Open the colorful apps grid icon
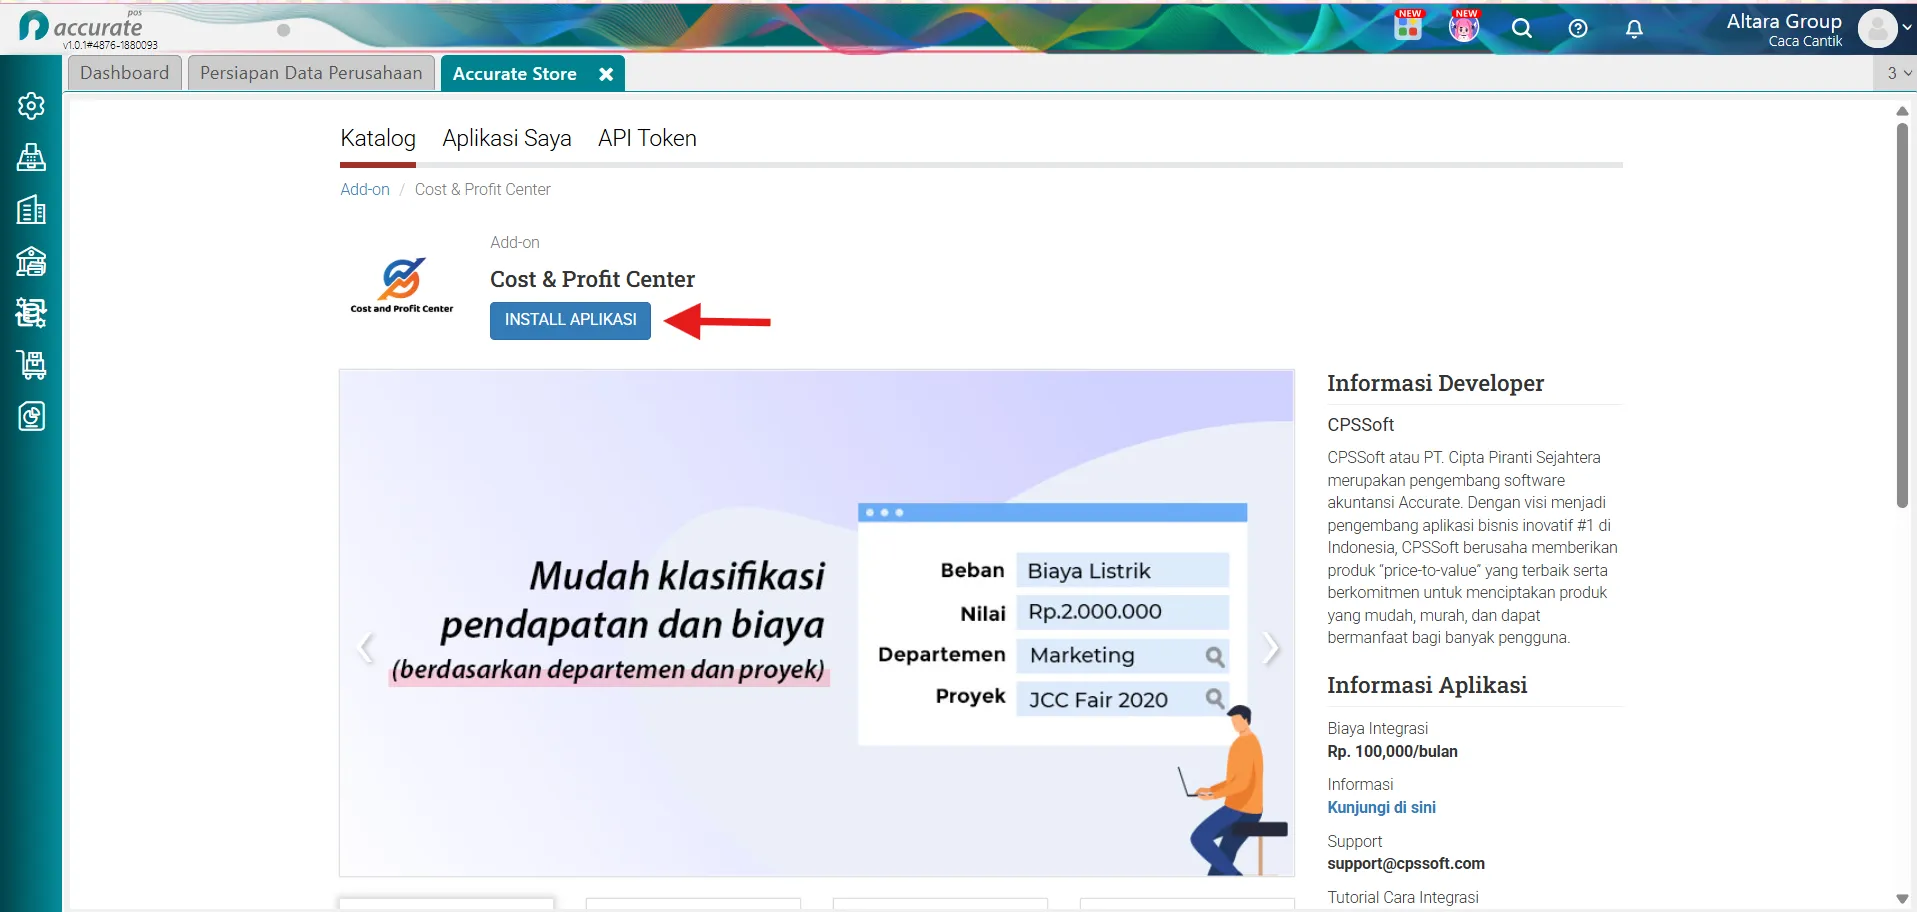The image size is (1917, 912). click(x=1408, y=27)
